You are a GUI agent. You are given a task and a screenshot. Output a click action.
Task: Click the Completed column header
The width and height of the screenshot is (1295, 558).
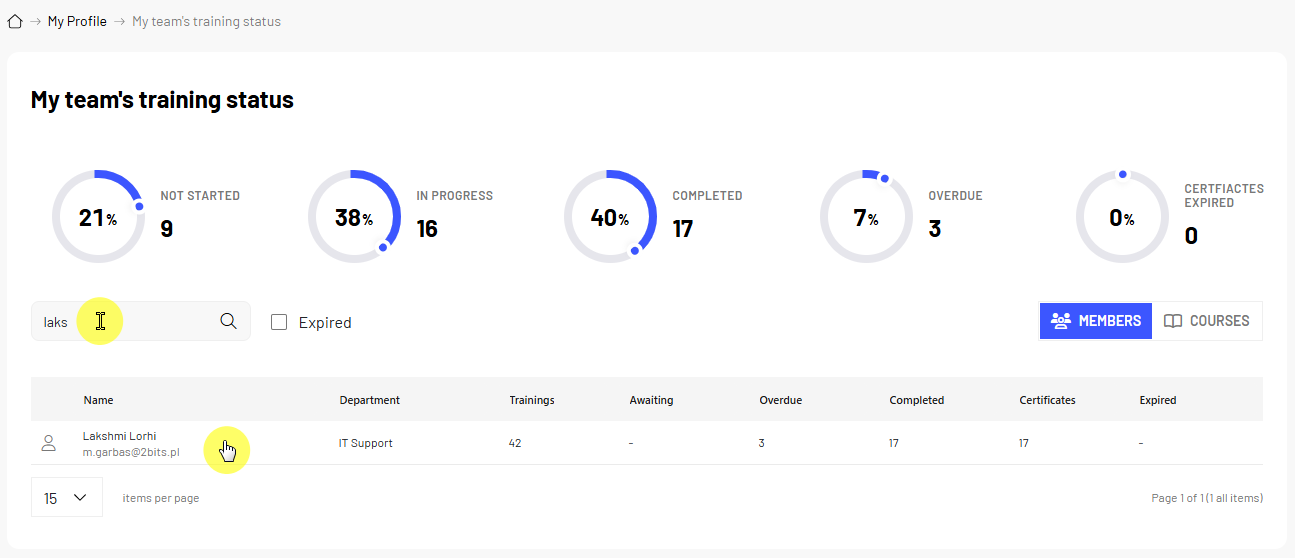(x=916, y=400)
